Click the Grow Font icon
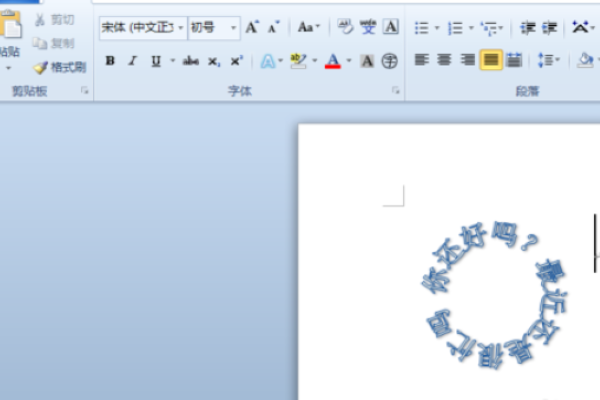600x400 pixels. point(252,28)
